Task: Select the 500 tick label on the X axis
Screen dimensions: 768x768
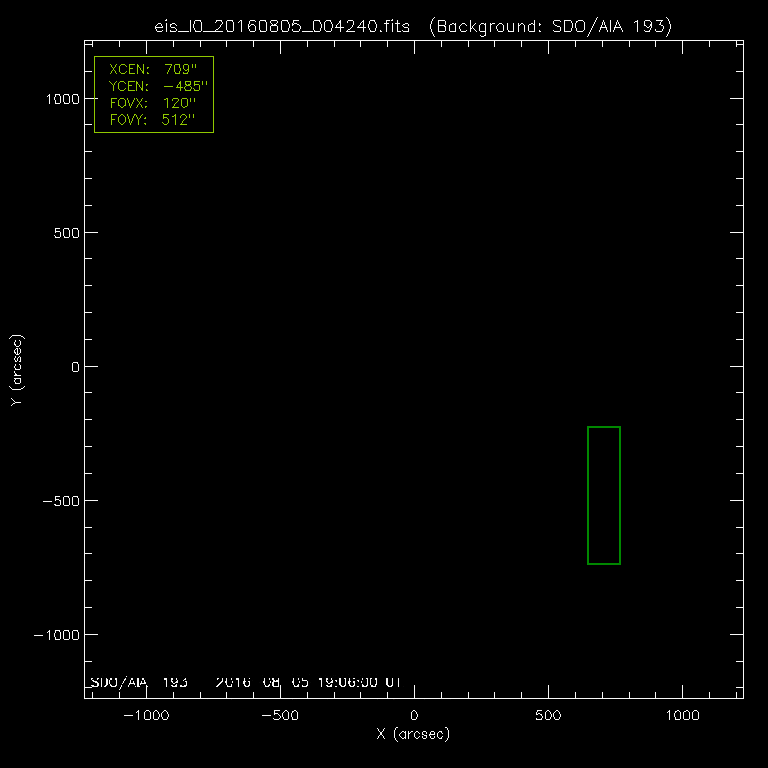Action: tap(548, 716)
